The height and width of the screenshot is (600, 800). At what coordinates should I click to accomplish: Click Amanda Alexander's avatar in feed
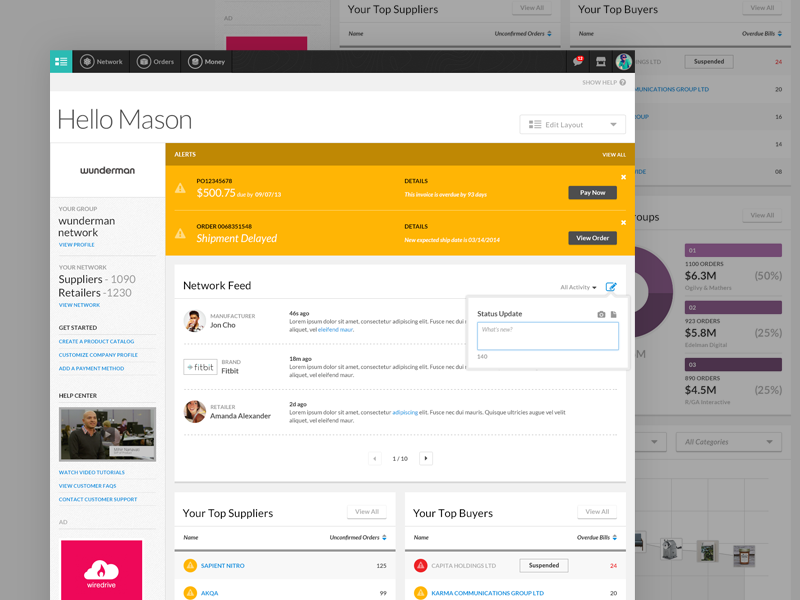point(194,412)
